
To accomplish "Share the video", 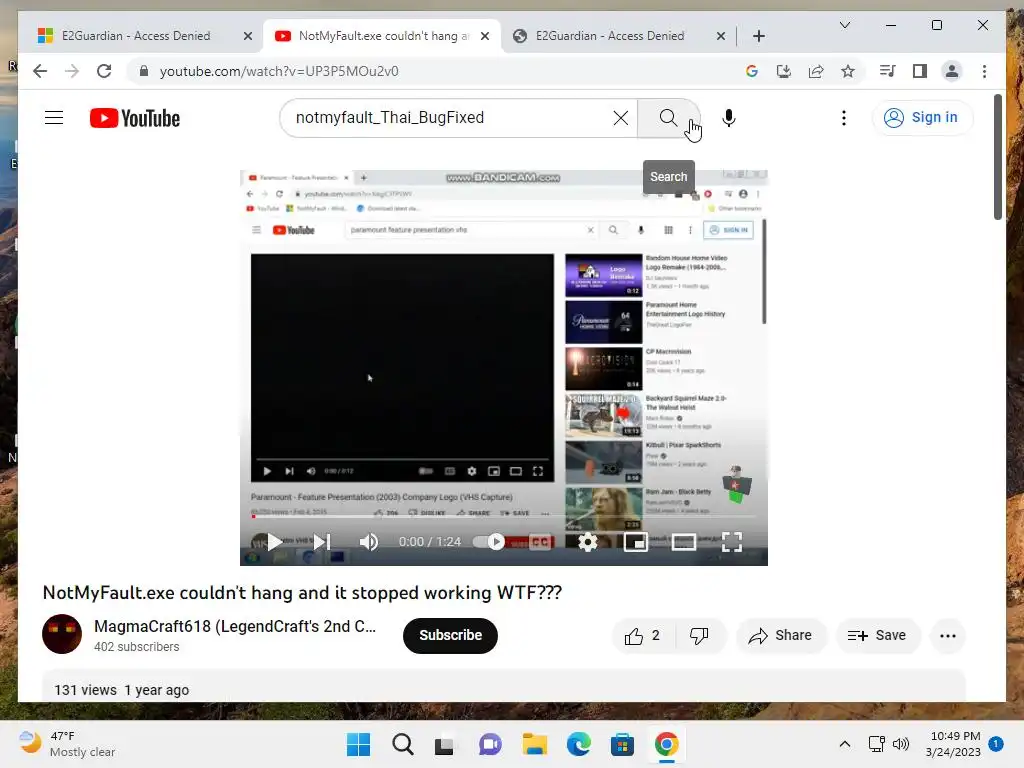I will pos(781,636).
